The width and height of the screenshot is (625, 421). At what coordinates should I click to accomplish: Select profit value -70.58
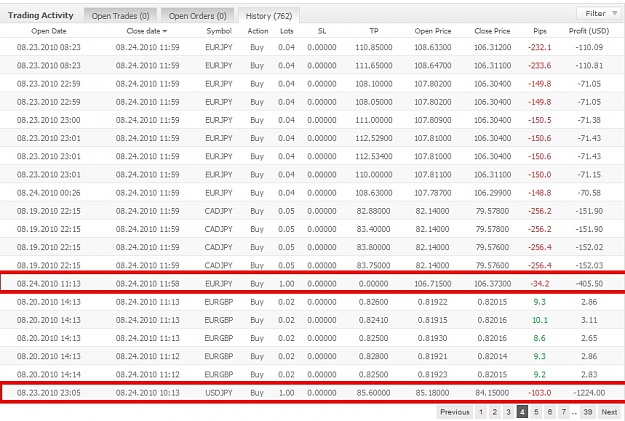(x=589, y=193)
